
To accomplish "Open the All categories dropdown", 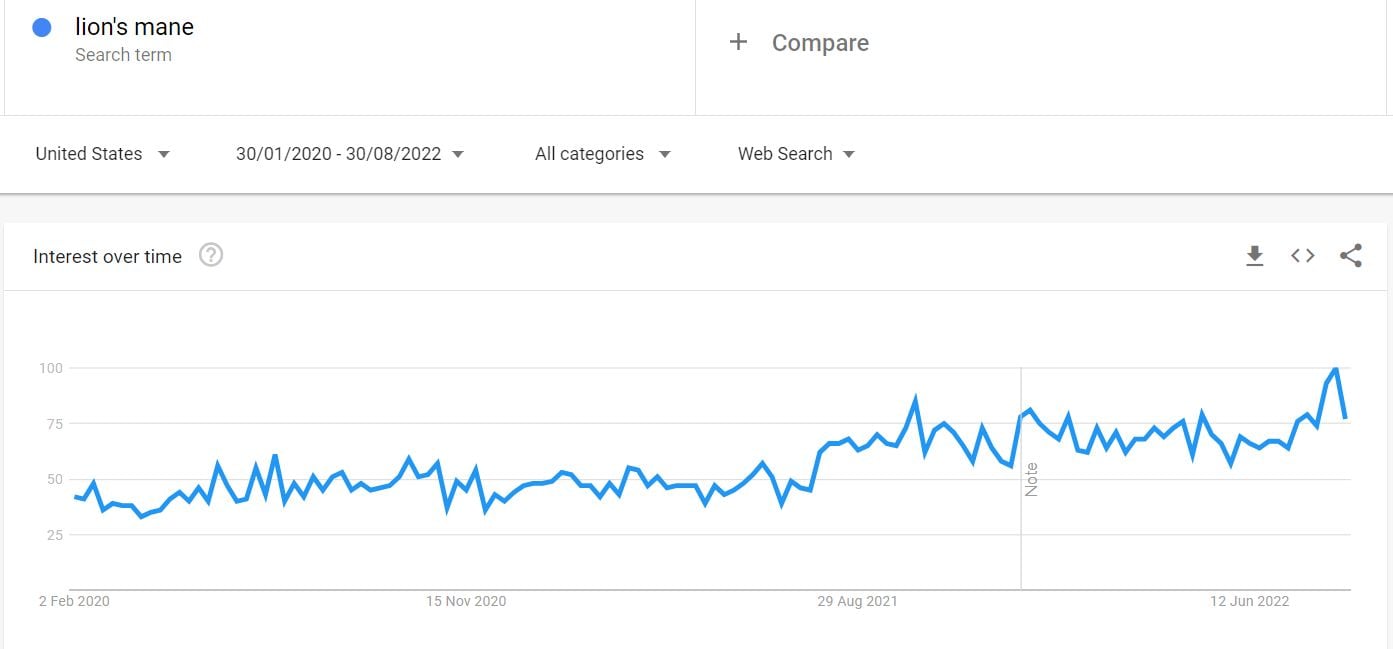I will pos(602,154).
